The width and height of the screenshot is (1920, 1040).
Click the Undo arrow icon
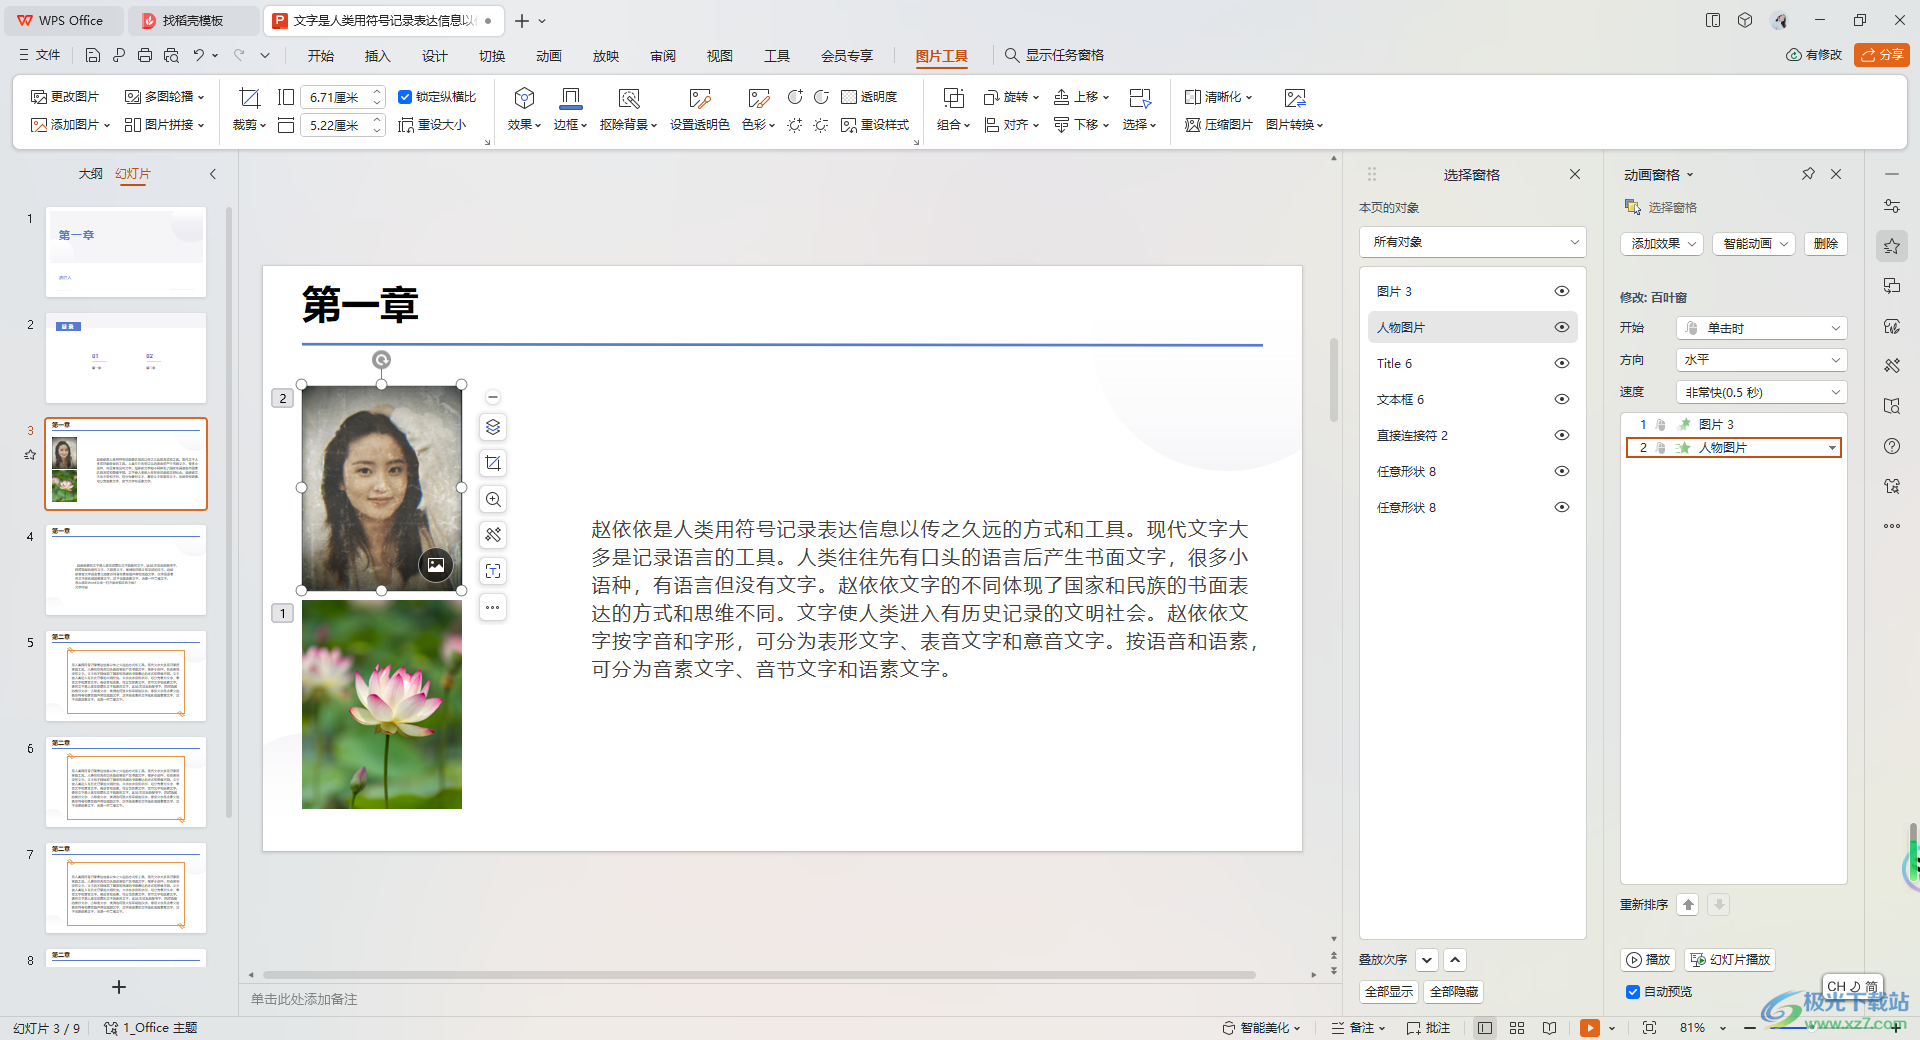click(199, 55)
